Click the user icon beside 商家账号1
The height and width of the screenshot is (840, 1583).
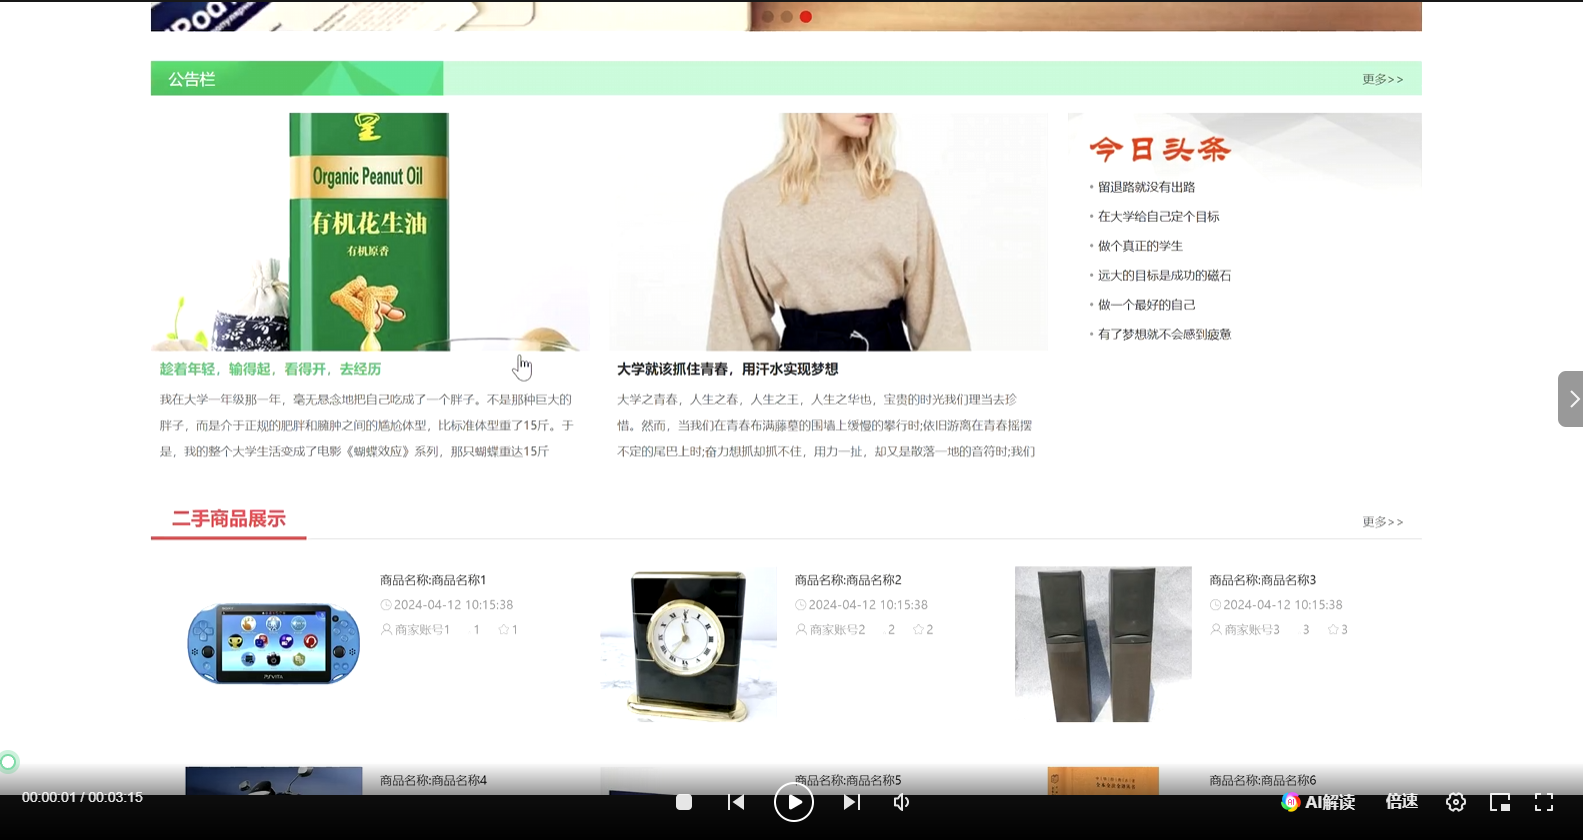[x=386, y=630]
